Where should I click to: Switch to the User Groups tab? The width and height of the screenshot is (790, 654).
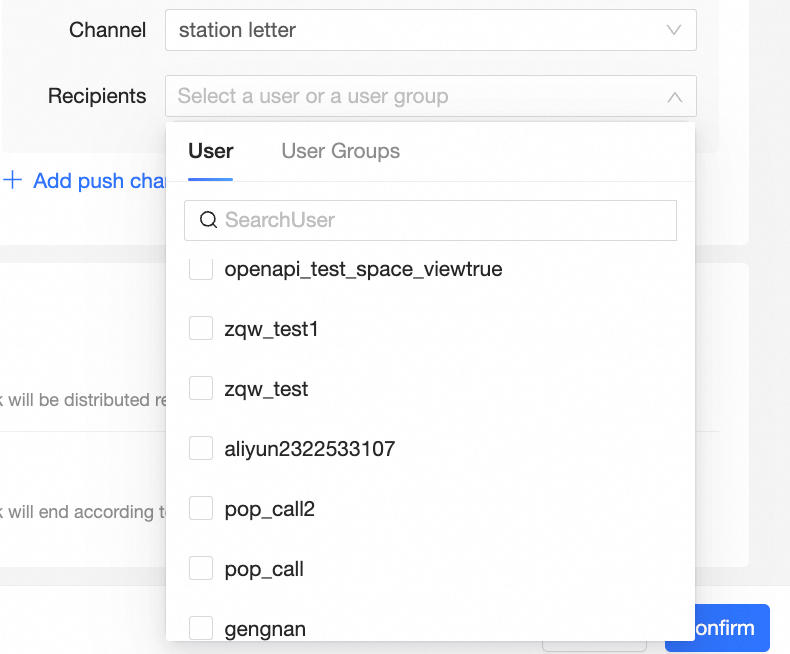[340, 151]
